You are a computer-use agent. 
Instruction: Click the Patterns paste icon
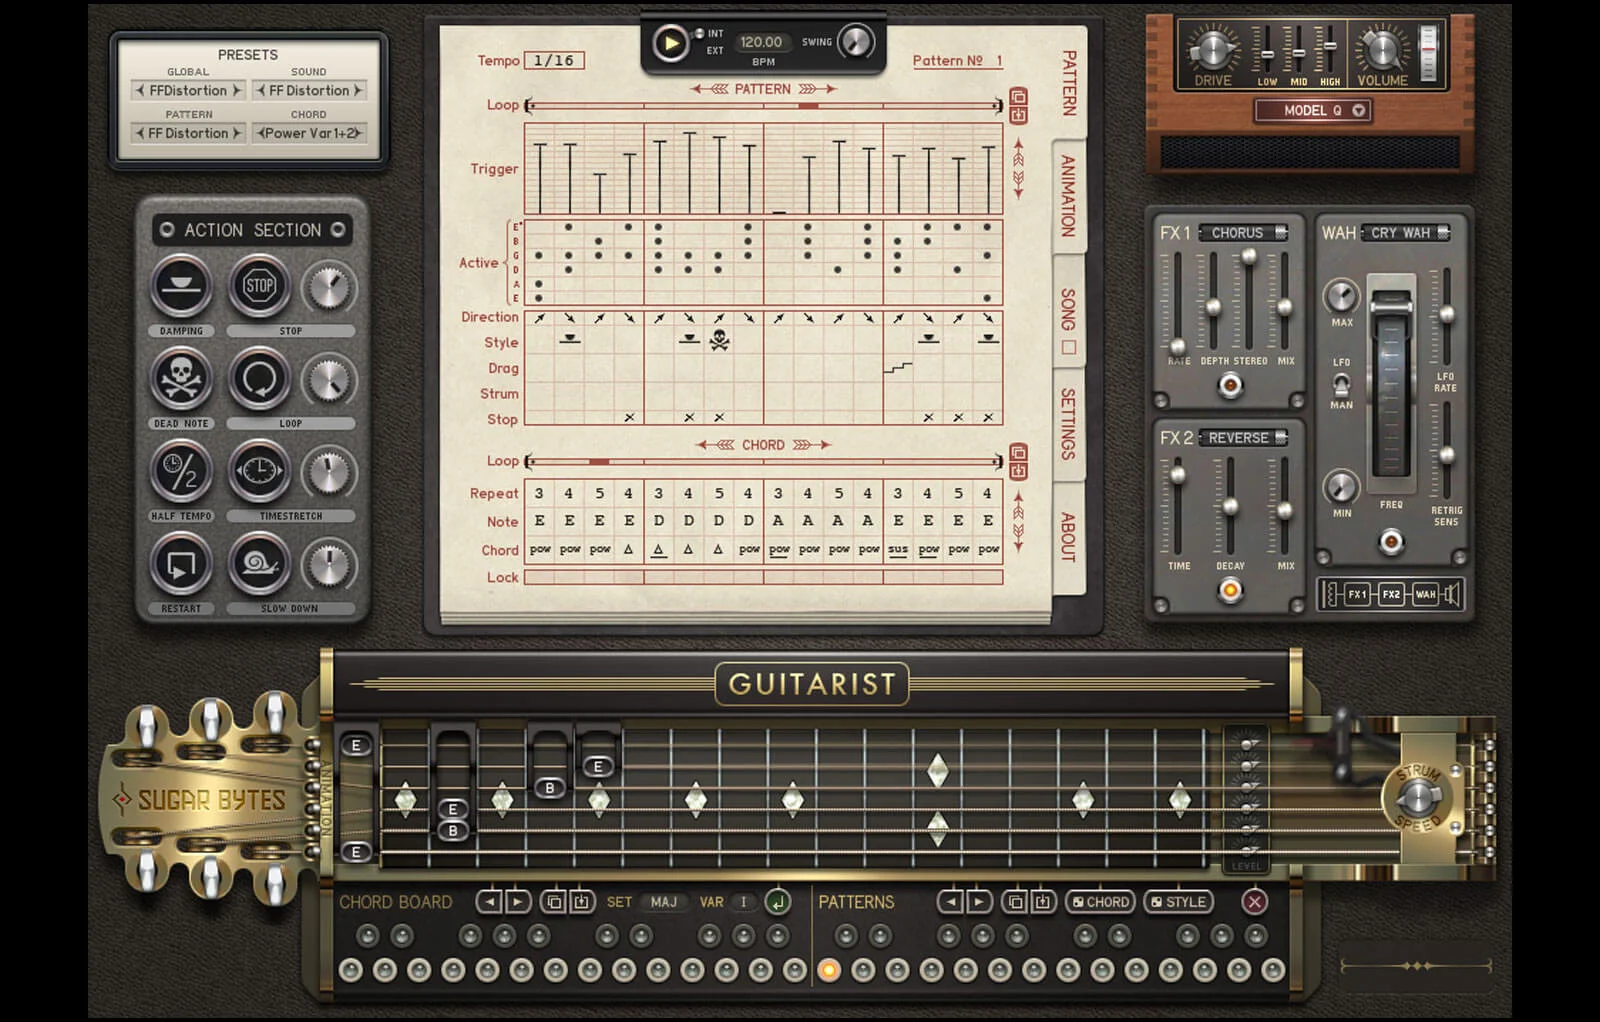tap(1043, 902)
